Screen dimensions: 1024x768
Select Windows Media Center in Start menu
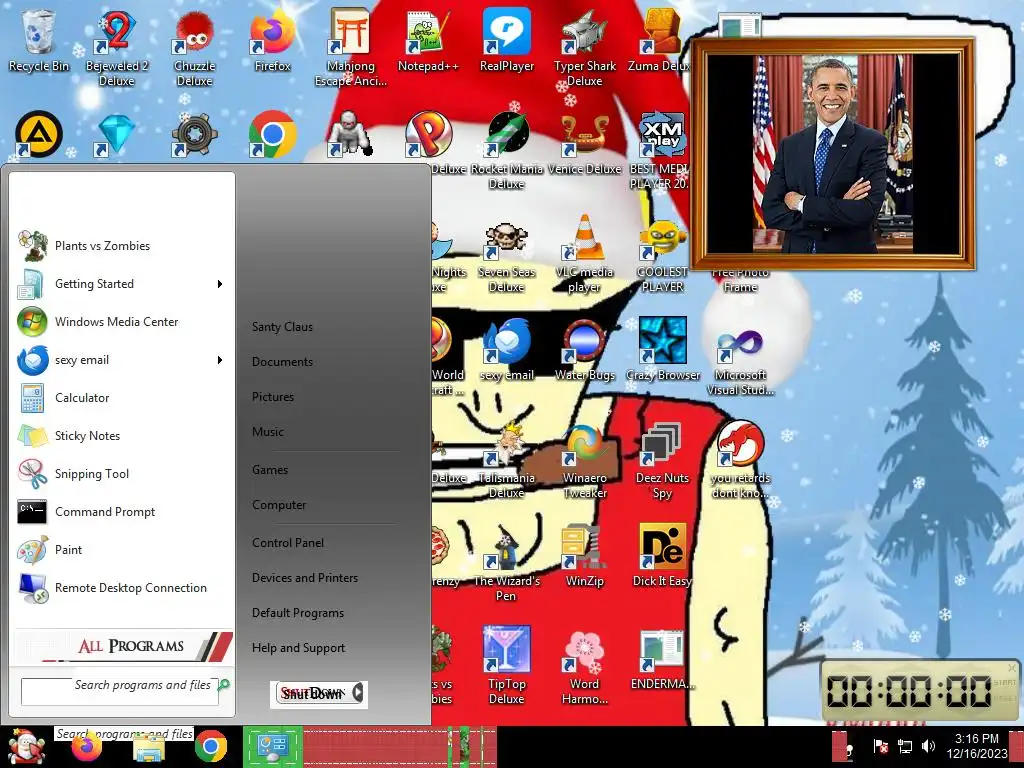coord(121,321)
